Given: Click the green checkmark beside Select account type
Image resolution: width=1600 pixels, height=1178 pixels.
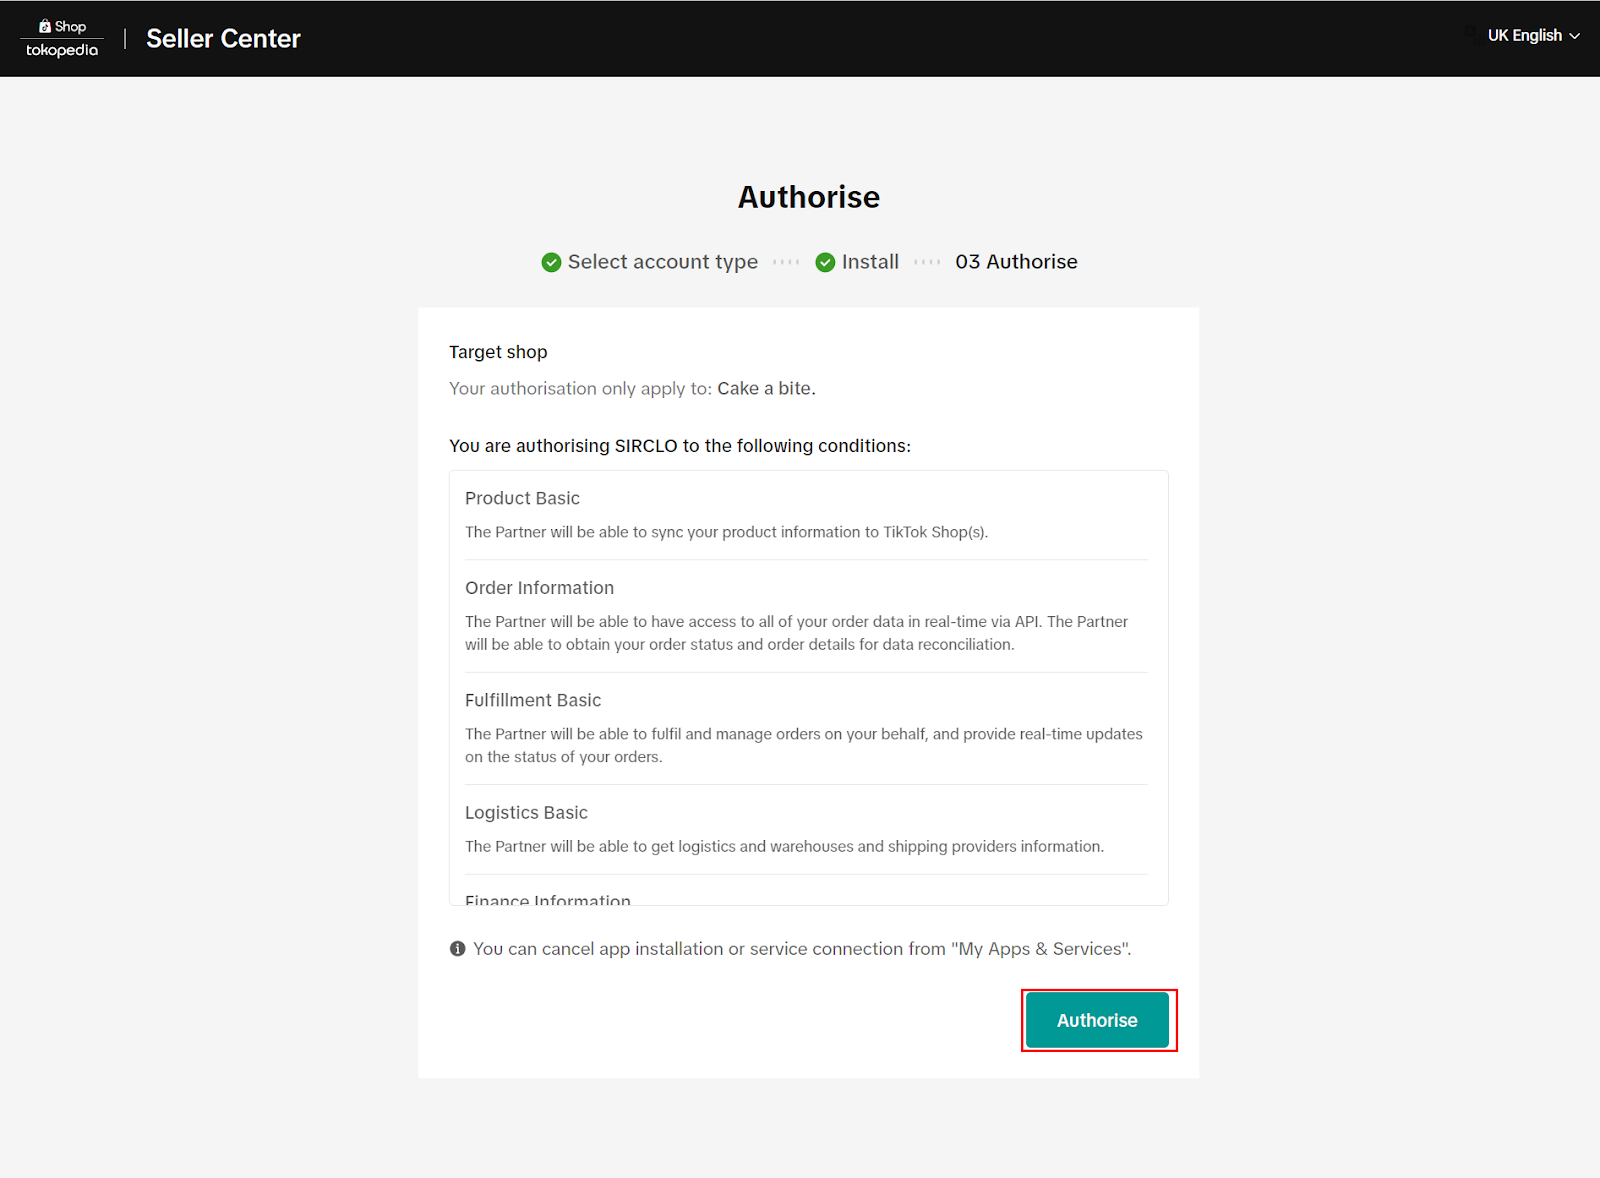Looking at the screenshot, I should click(x=551, y=262).
